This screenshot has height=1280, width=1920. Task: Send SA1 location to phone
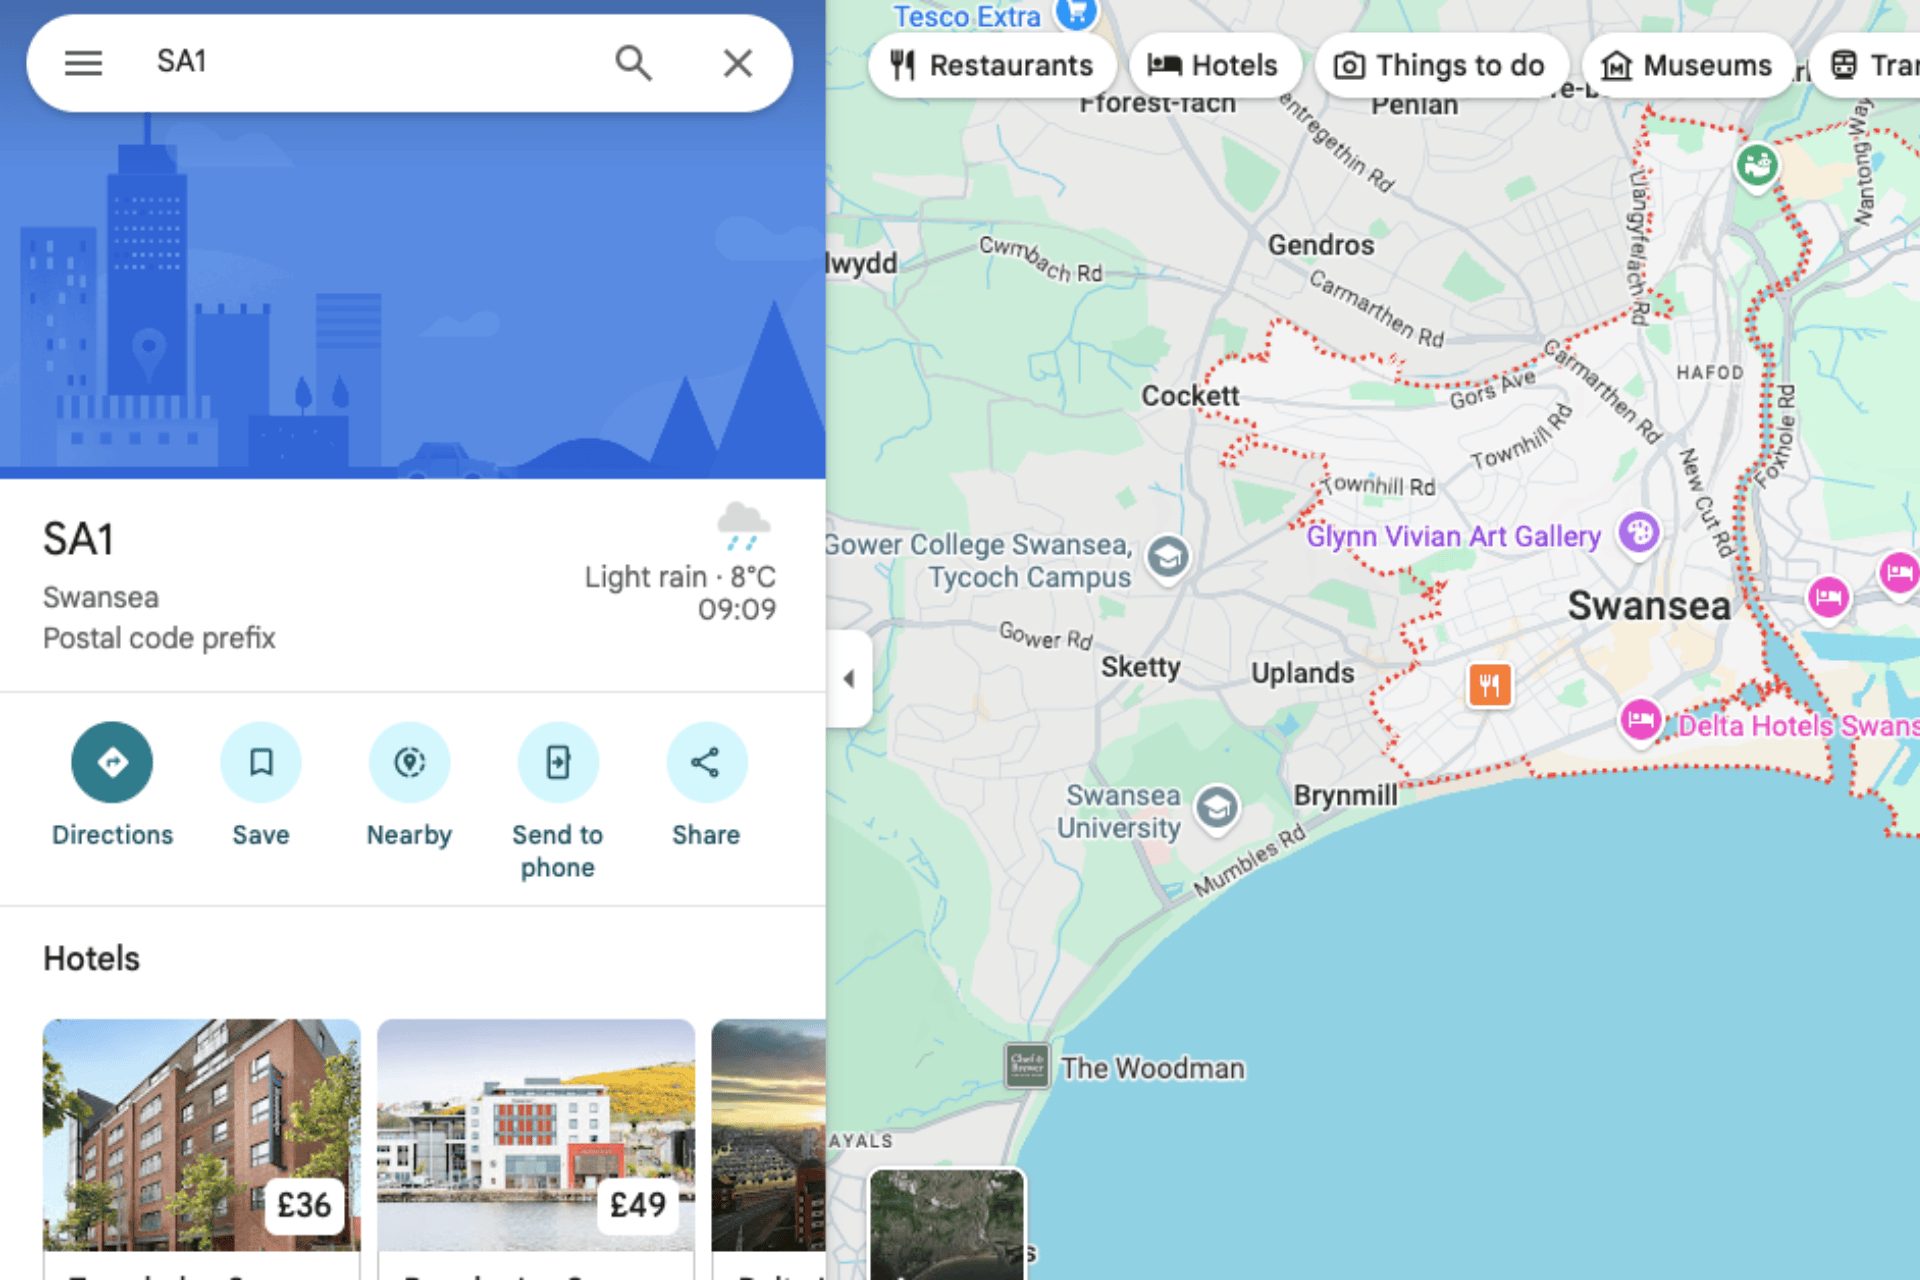(557, 762)
